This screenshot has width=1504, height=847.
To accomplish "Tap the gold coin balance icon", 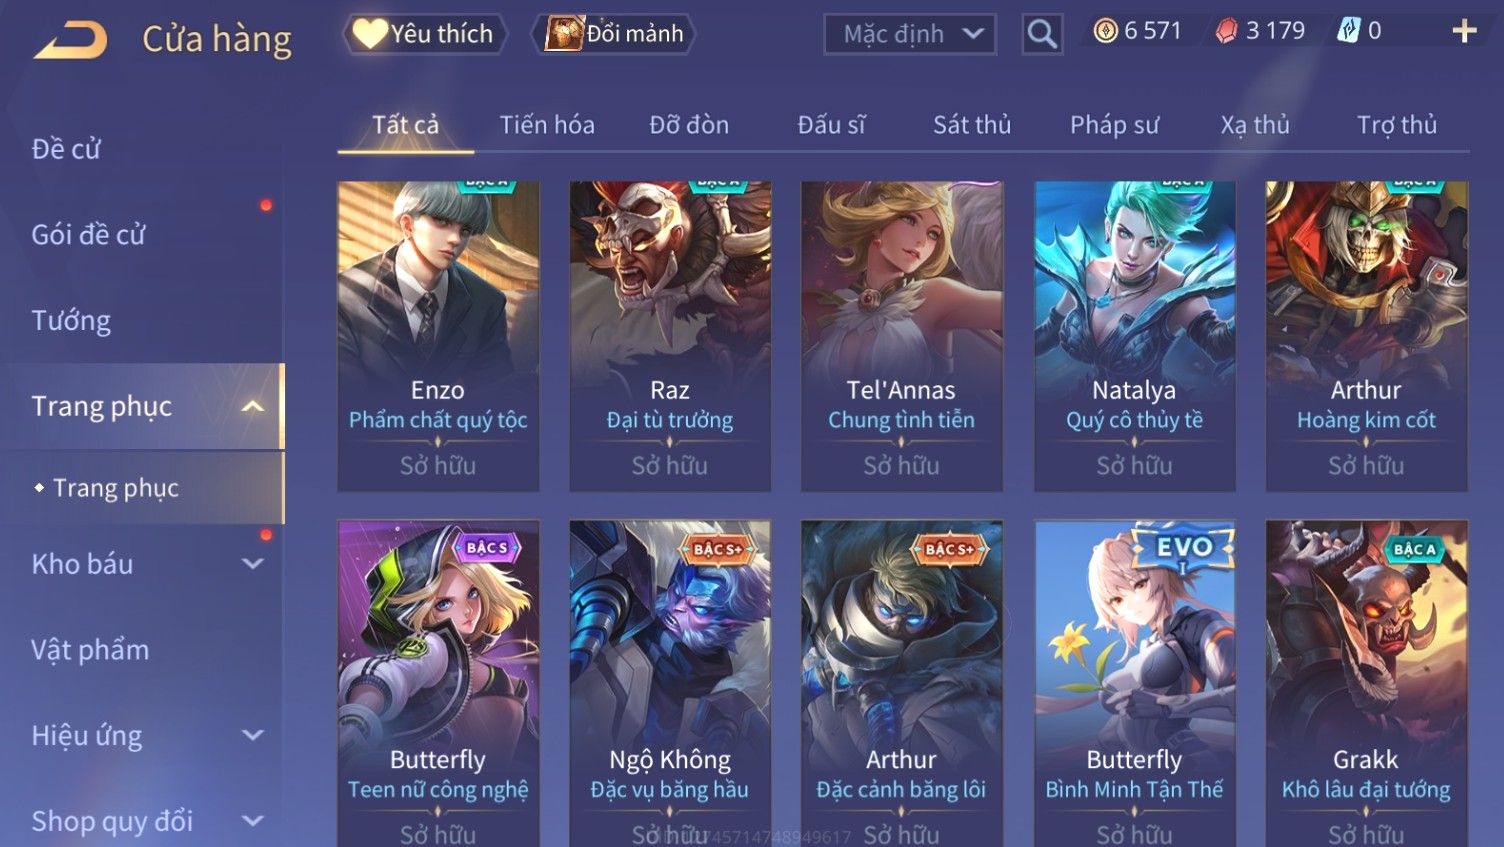I will (1105, 31).
